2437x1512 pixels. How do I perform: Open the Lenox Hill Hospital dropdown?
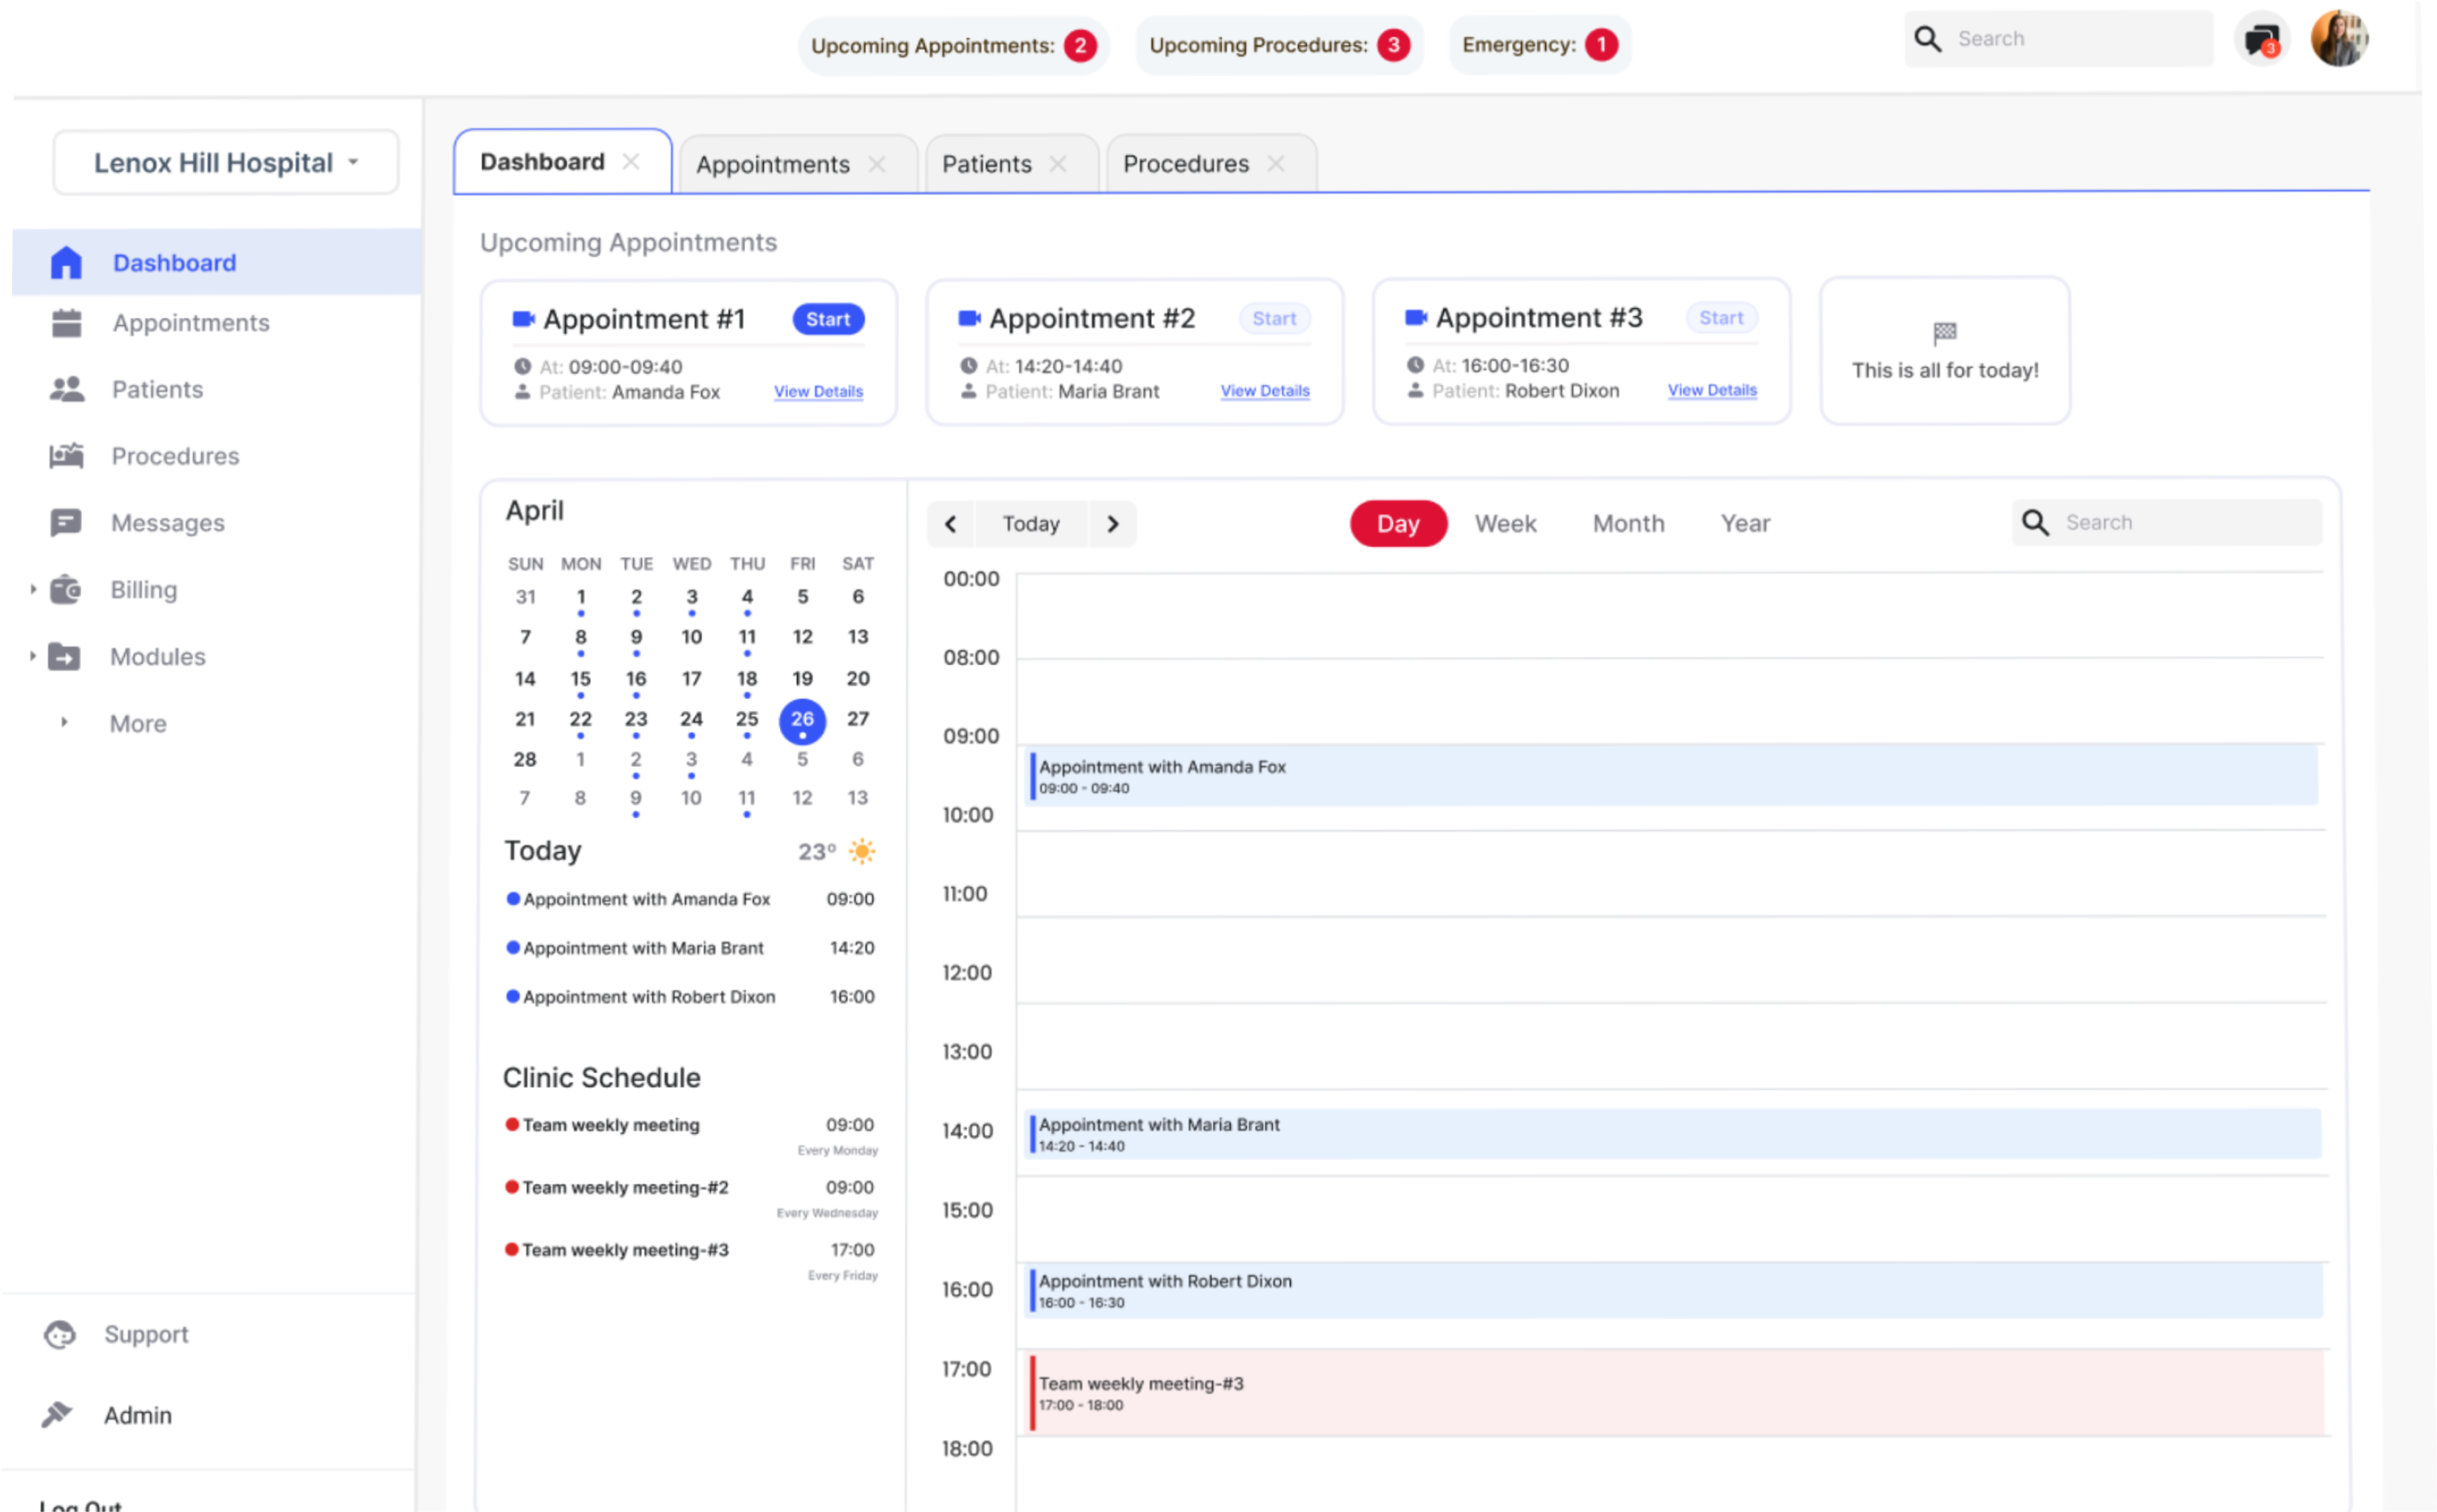tap(226, 163)
